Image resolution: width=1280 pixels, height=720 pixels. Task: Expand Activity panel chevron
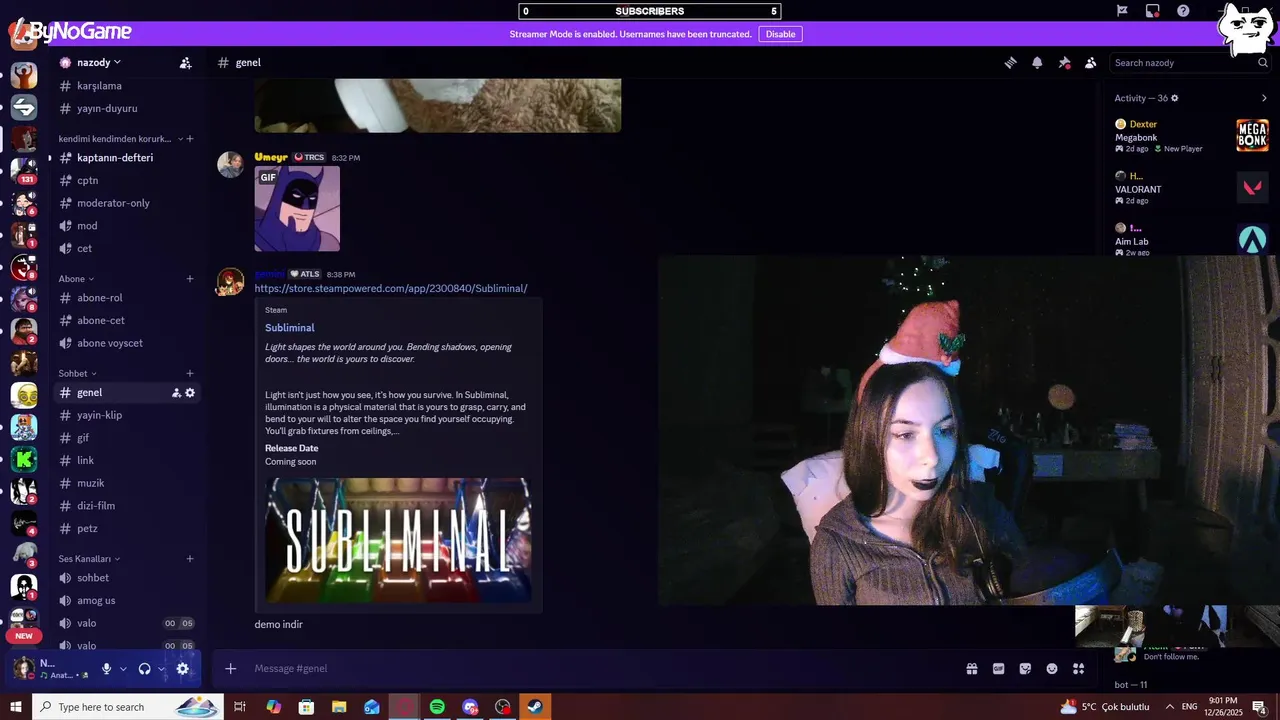1264,98
